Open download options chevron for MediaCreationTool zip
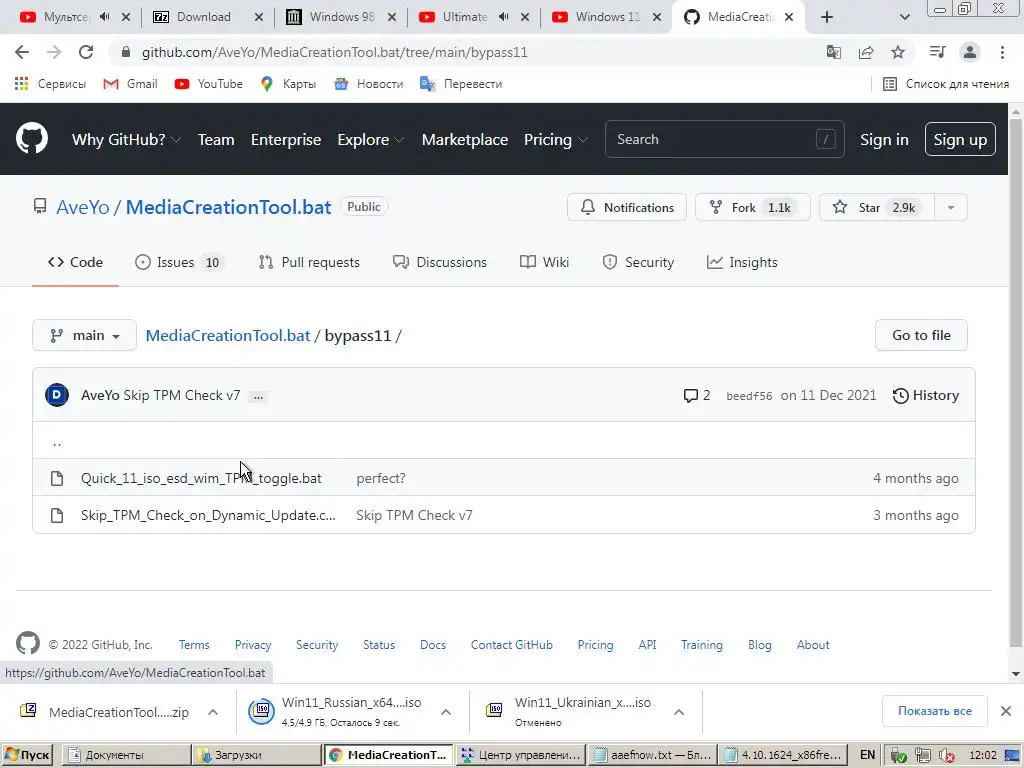The height and width of the screenshot is (768, 1024). pos(213,712)
